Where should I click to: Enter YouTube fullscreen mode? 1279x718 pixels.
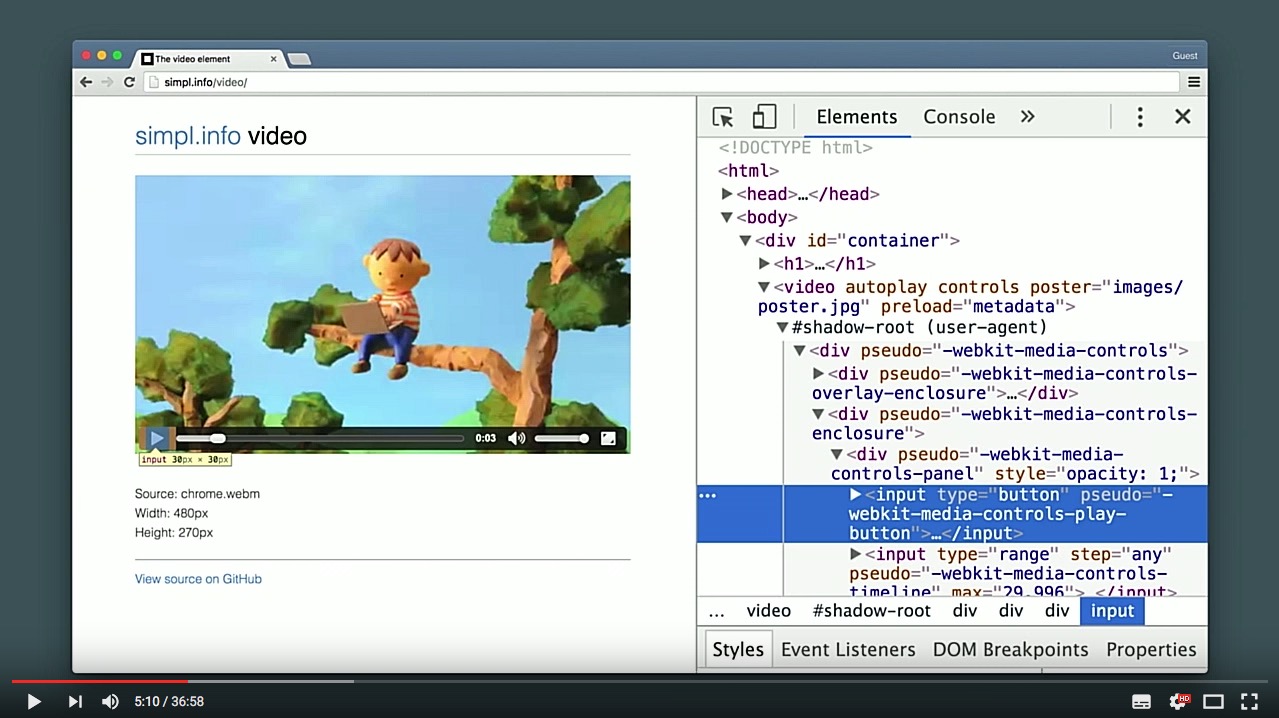tap(1249, 702)
